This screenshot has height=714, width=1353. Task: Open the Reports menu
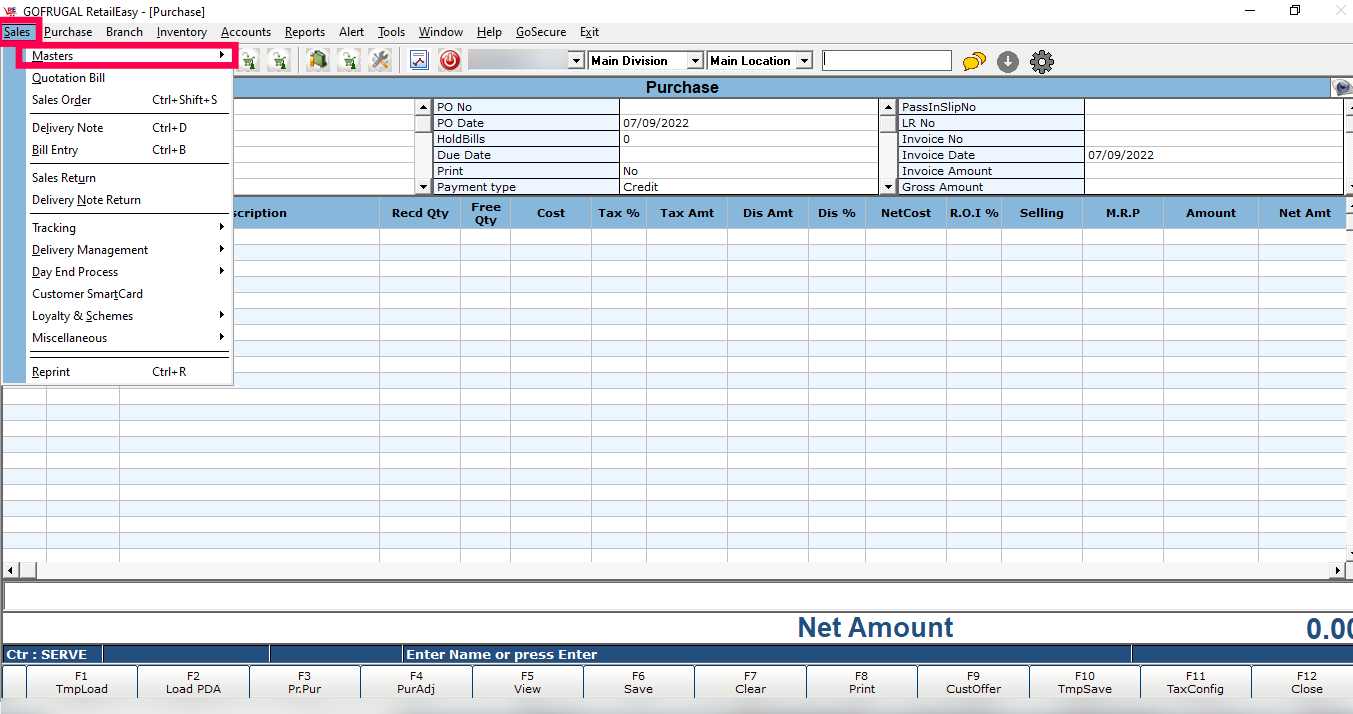[304, 32]
